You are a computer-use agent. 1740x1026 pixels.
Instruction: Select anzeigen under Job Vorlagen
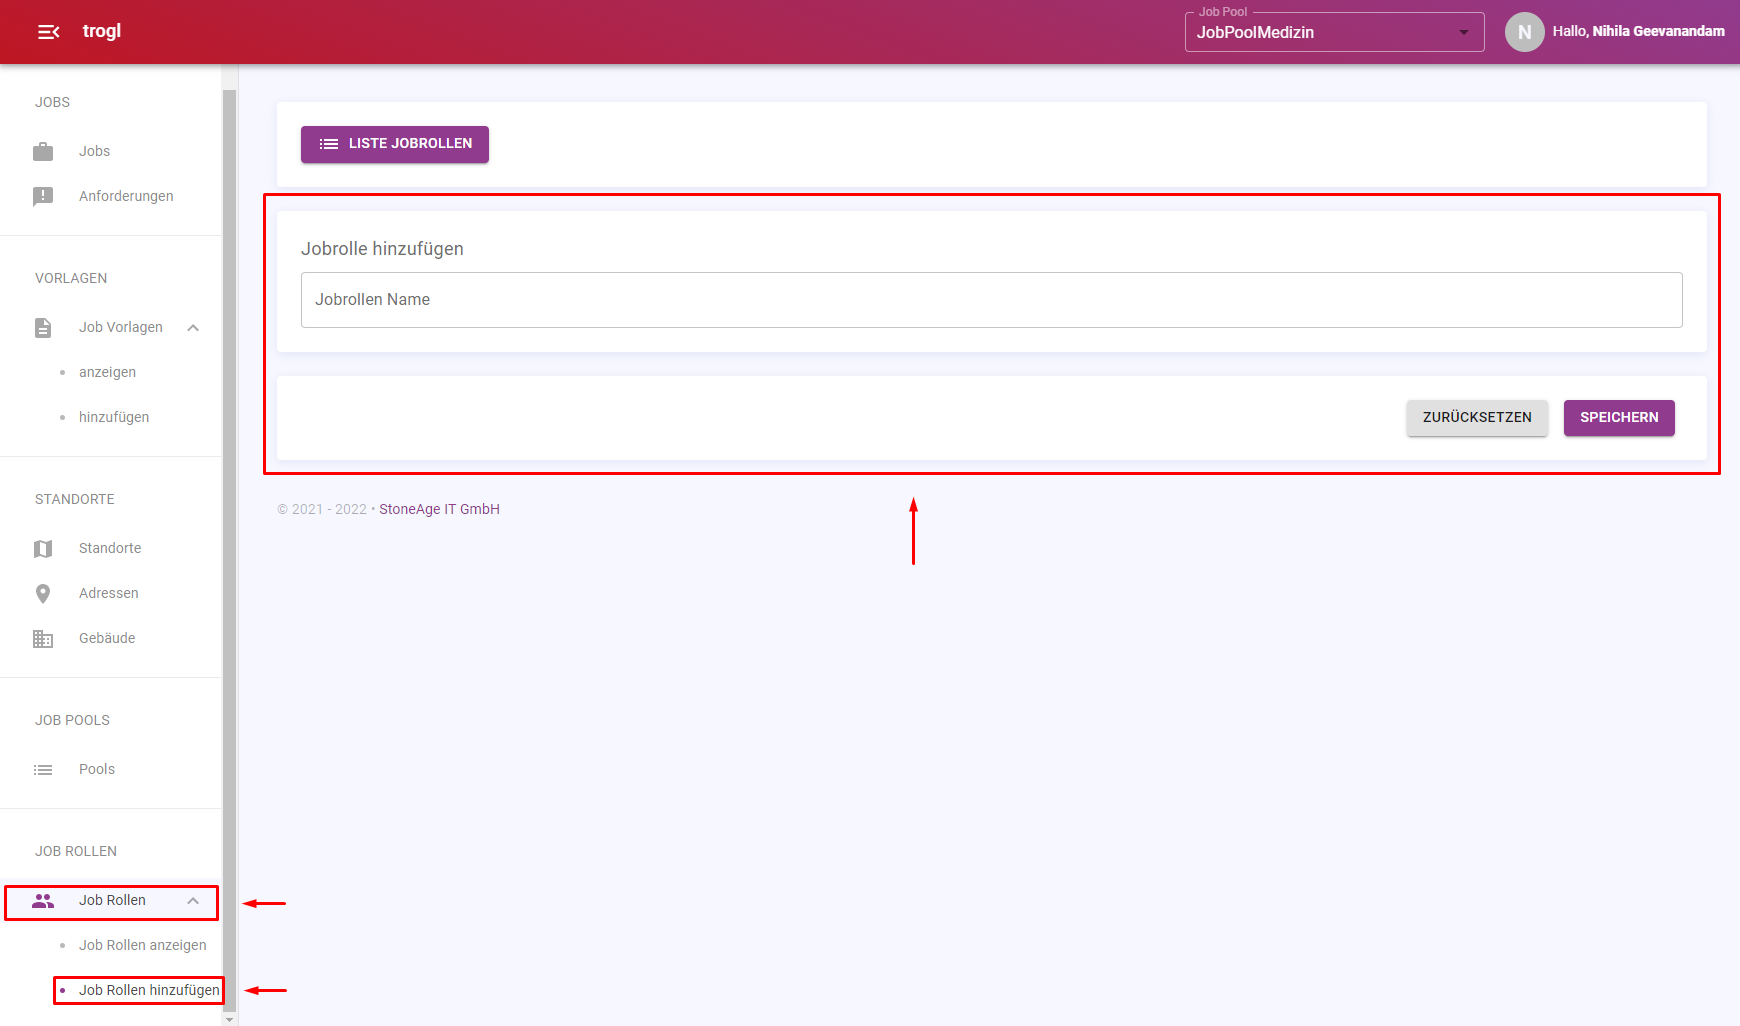click(x=107, y=372)
